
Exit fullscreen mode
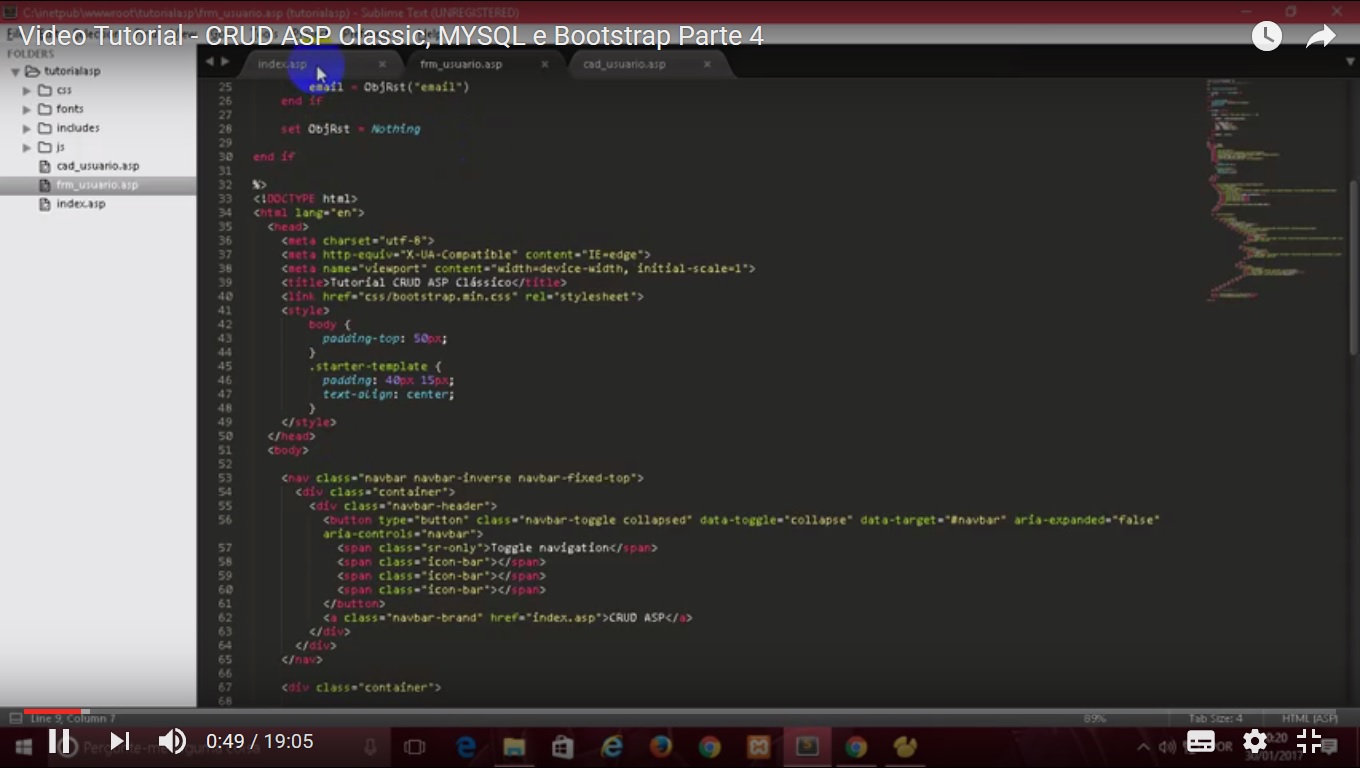tap(1309, 741)
